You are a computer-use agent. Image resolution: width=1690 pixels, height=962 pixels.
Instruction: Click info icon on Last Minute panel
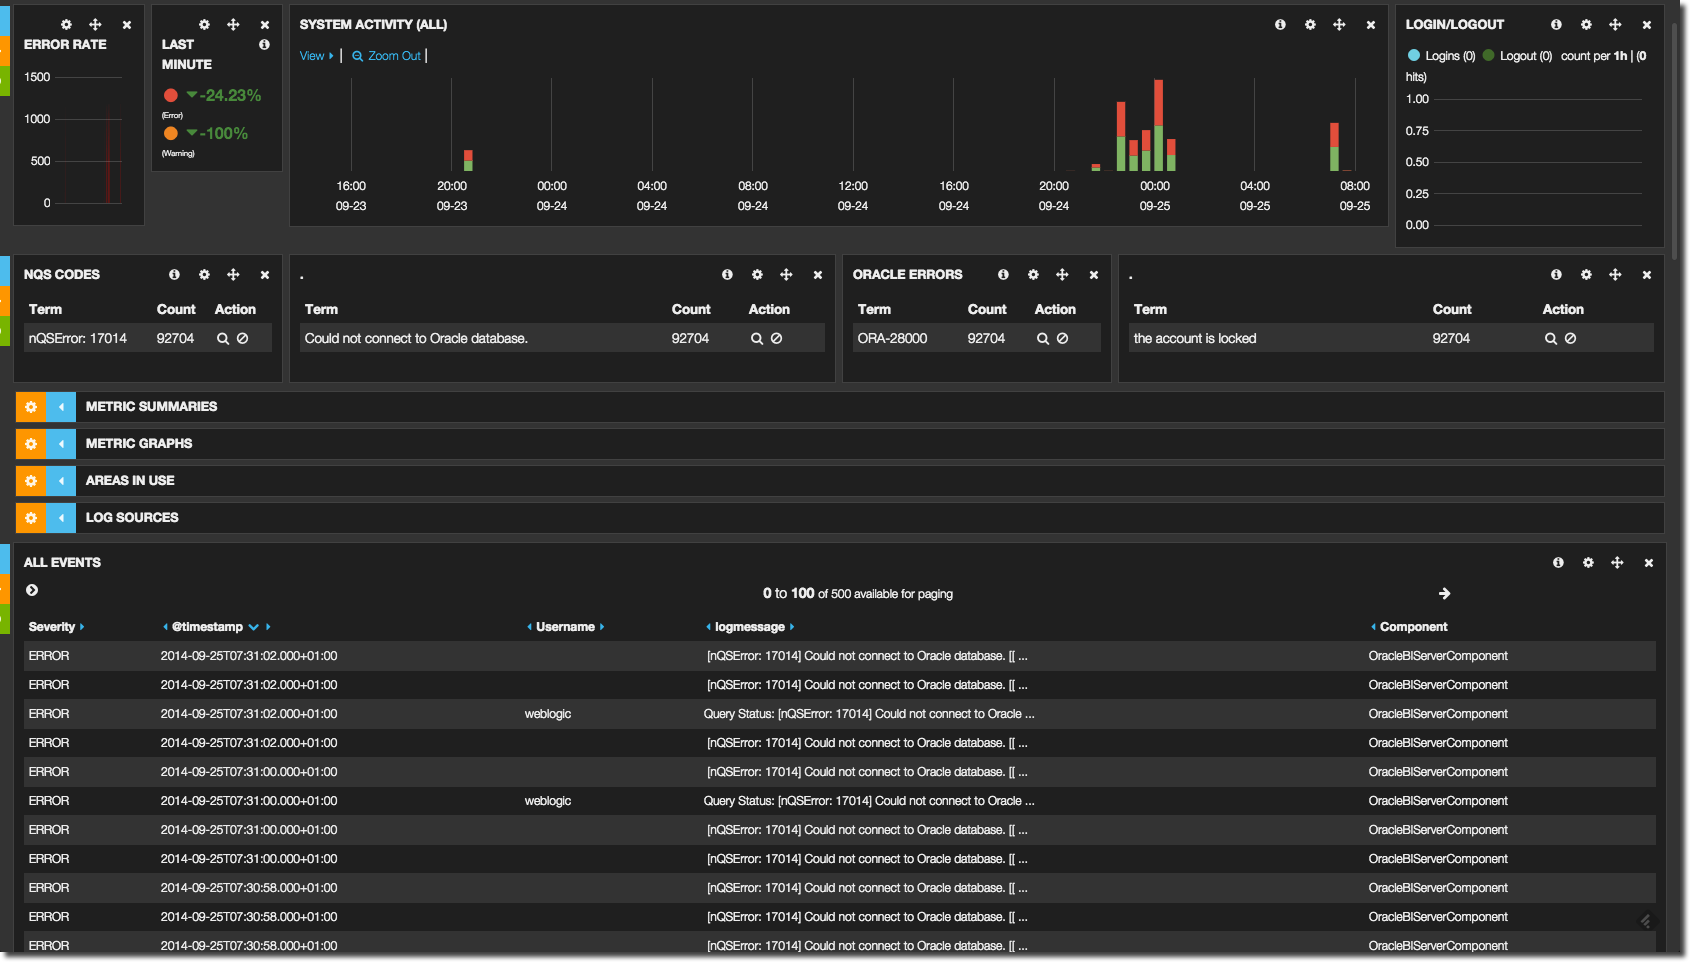click(264, 45)
